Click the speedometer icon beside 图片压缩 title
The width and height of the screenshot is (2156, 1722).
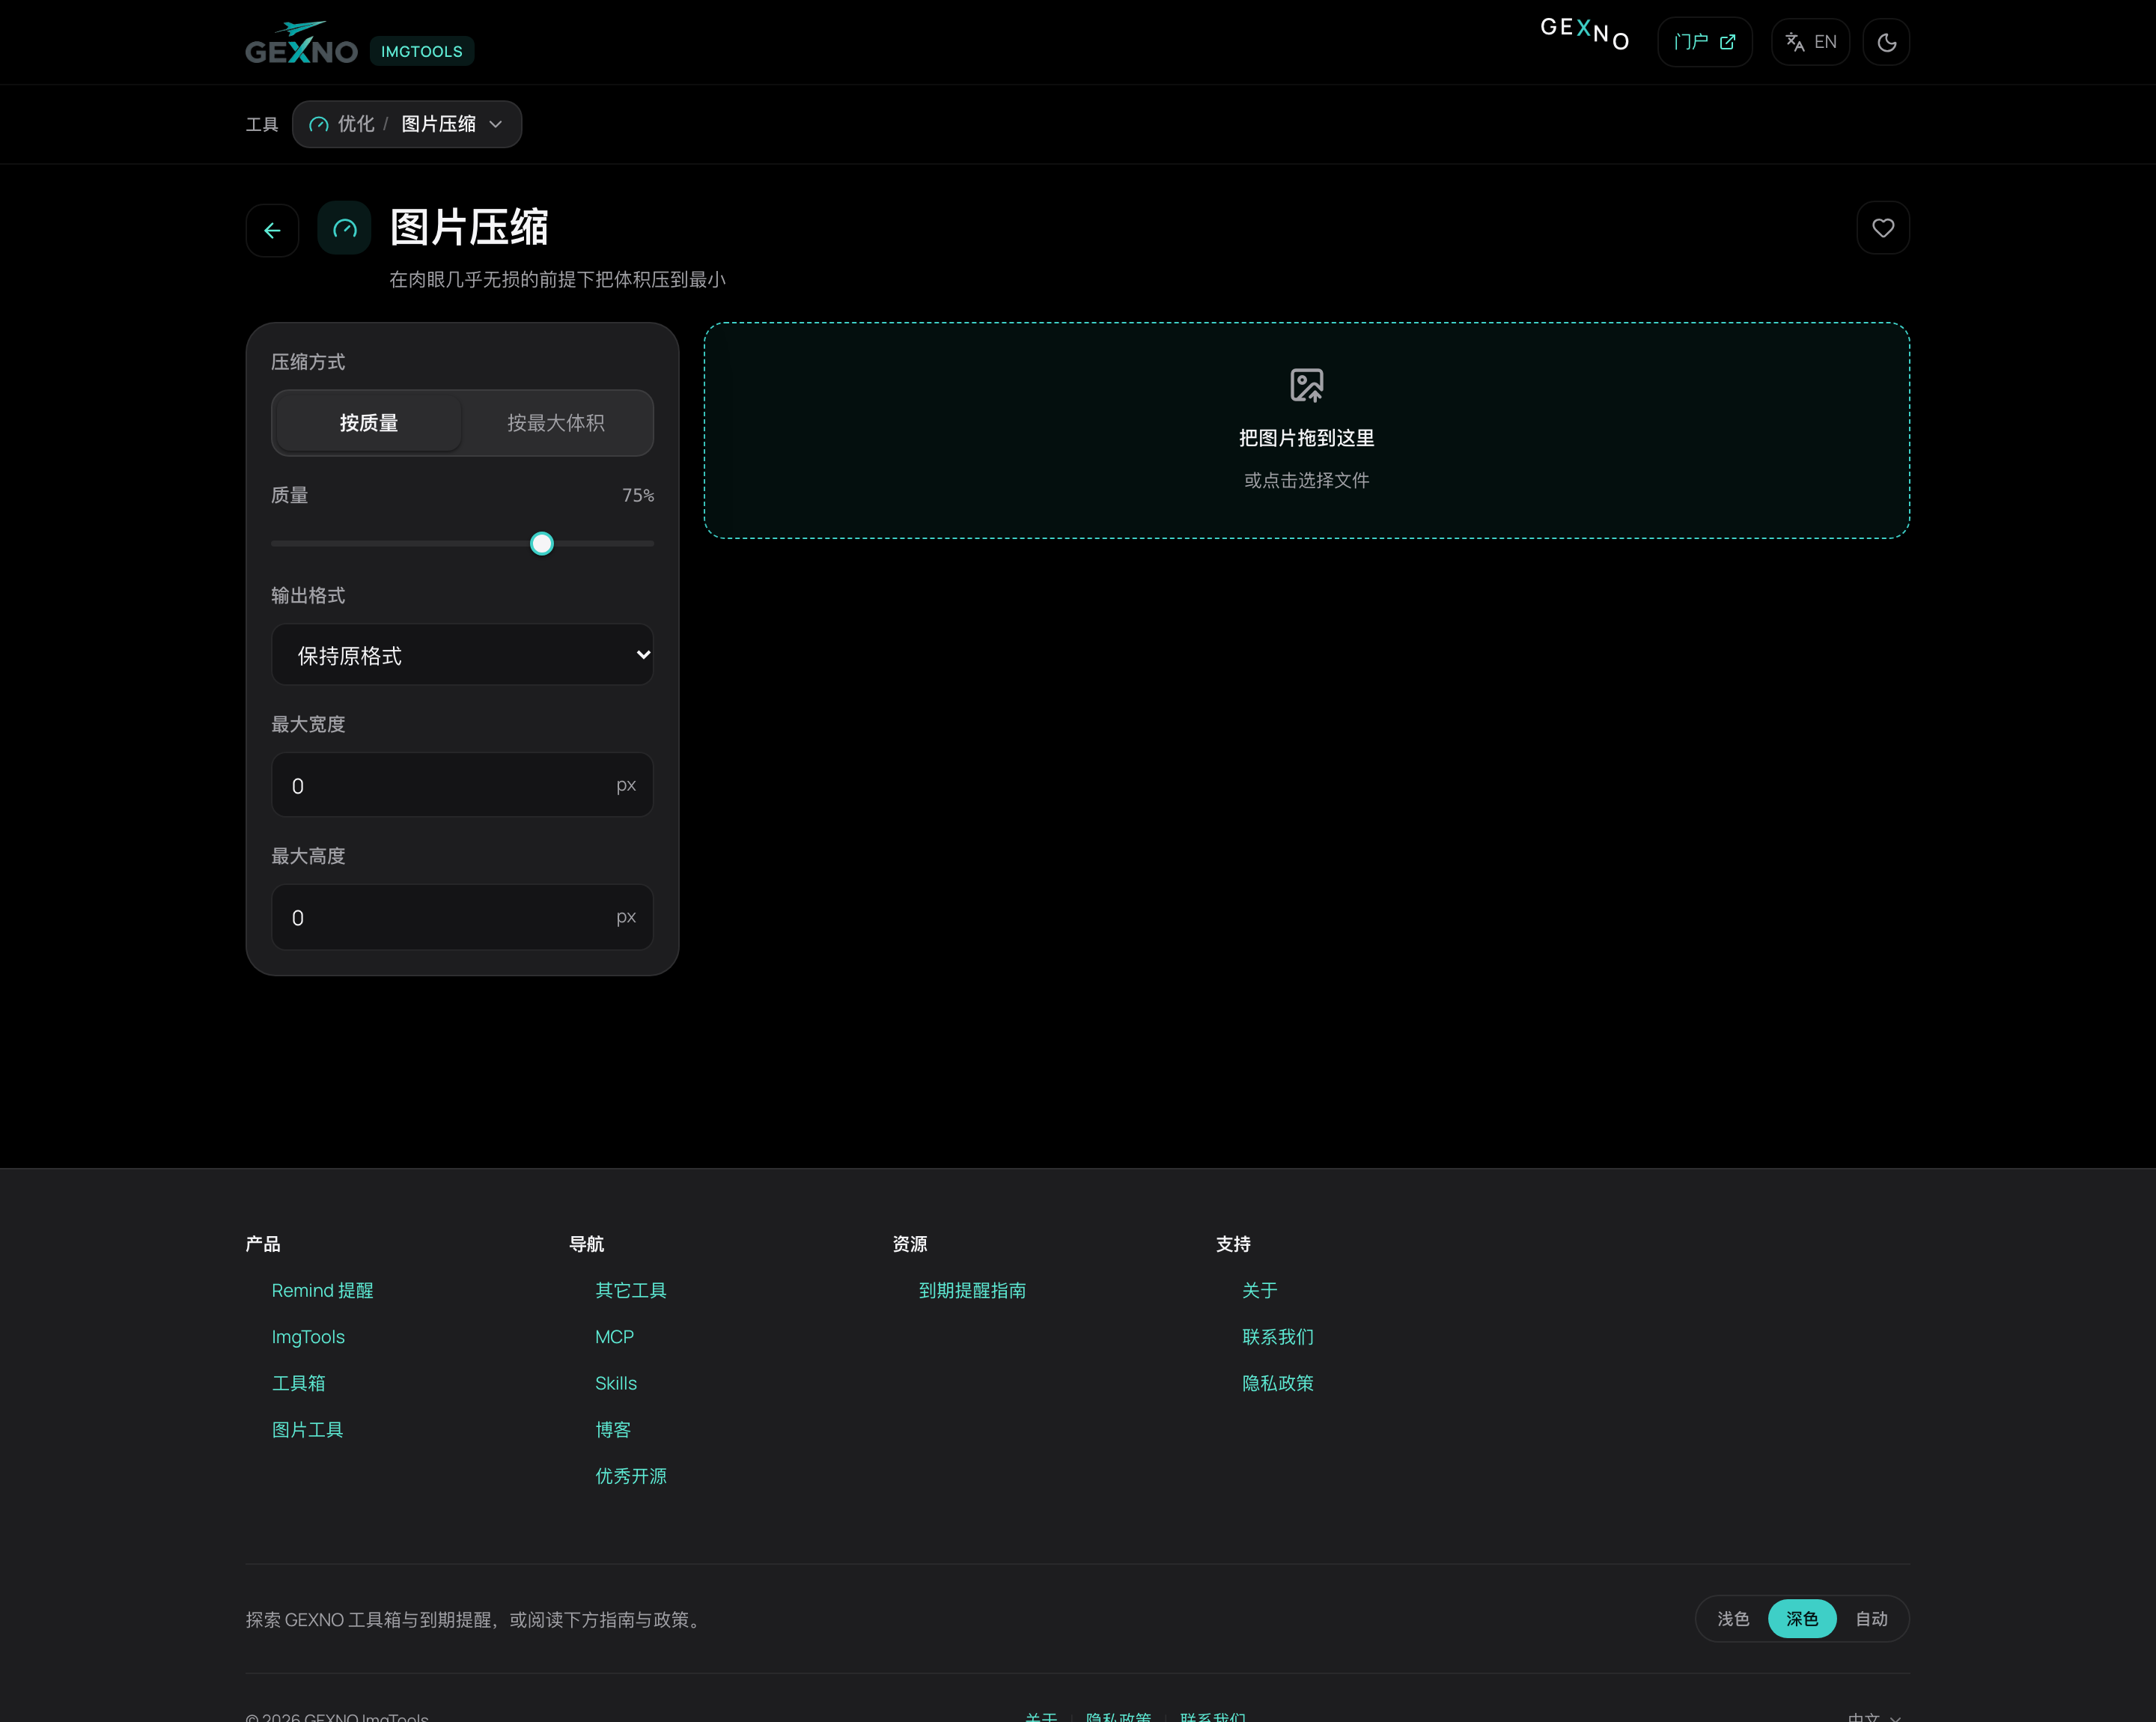(x=344, y=229)
